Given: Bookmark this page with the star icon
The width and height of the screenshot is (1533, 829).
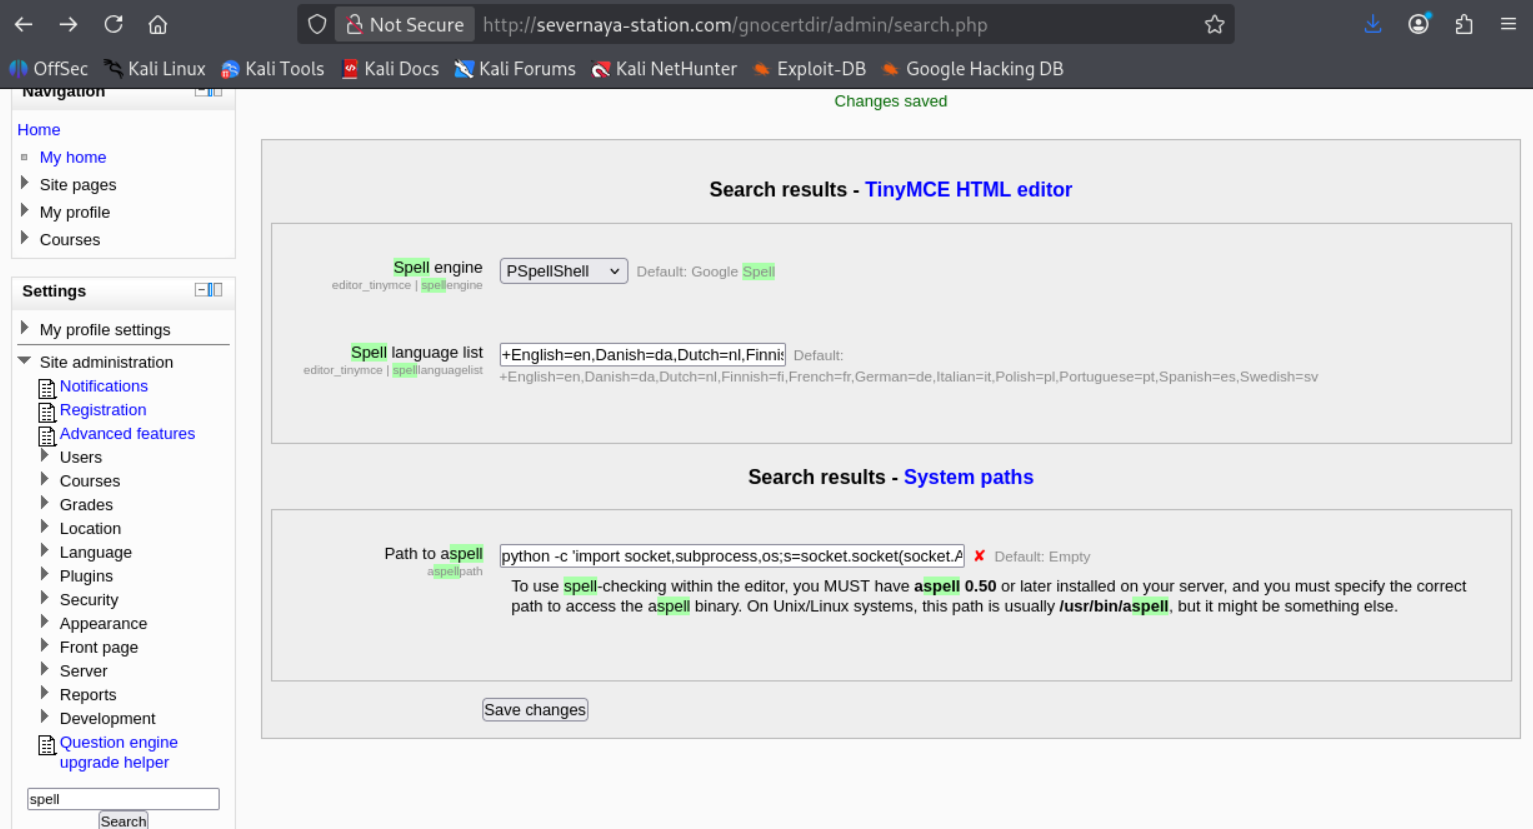Looking at the screenshot, I should (1214, 24).
